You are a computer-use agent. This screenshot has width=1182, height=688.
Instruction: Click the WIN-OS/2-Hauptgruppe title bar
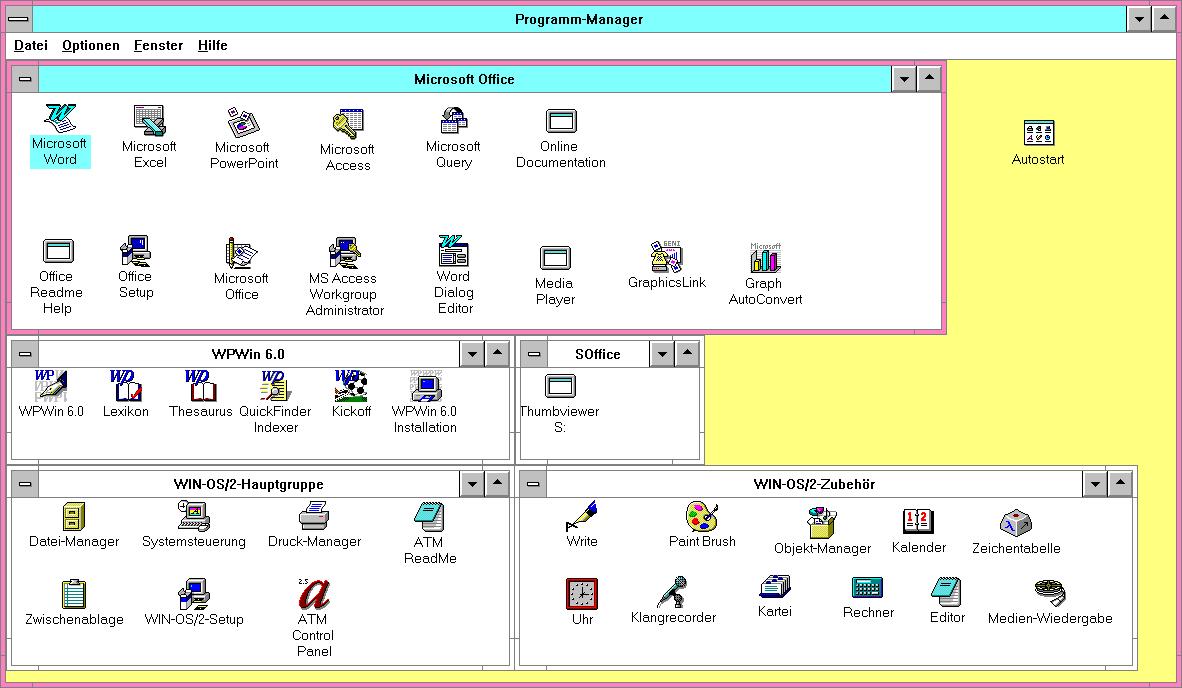pyautogui.click(x=249, y=484)
